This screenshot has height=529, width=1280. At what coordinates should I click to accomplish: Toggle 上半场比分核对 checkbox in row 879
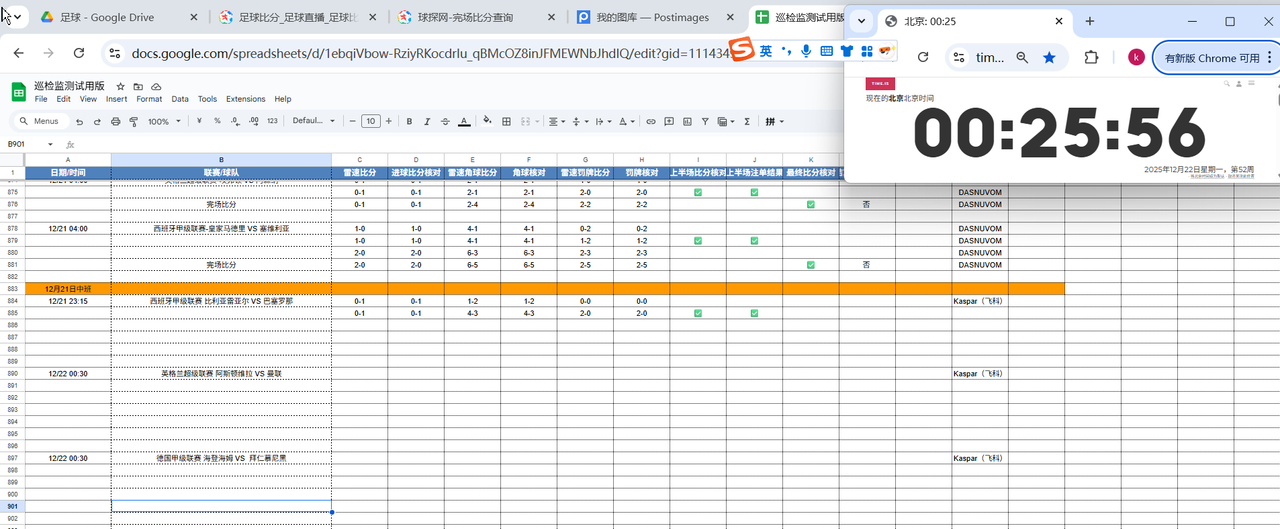698,241
